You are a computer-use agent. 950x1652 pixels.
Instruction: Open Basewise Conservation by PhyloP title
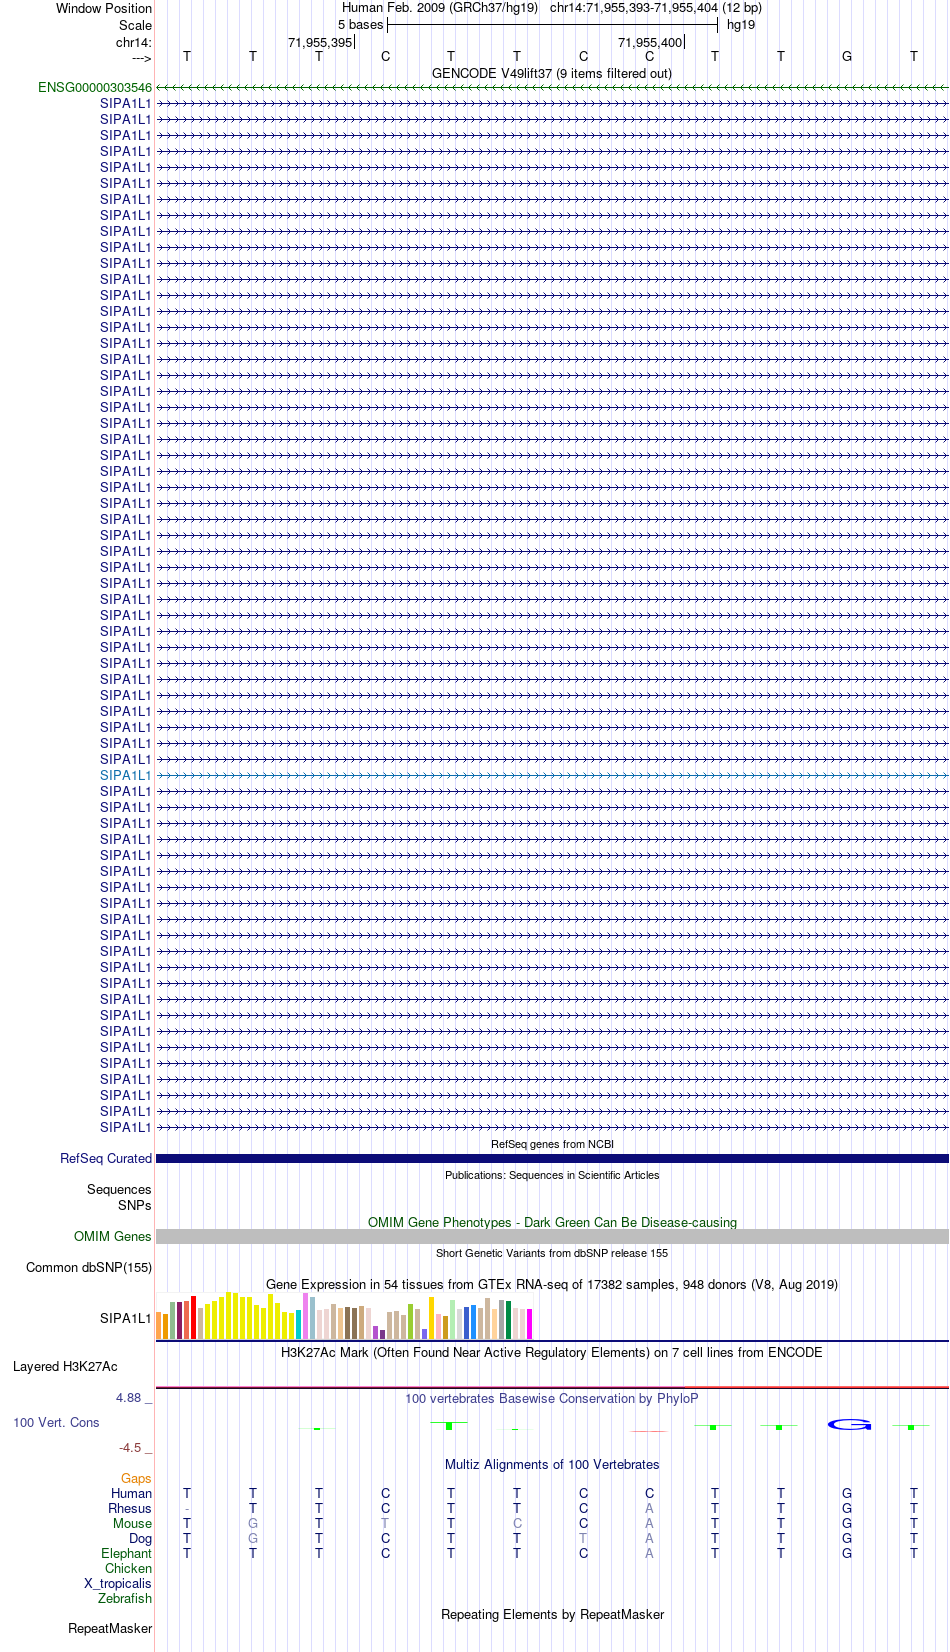pos(552,1398)
